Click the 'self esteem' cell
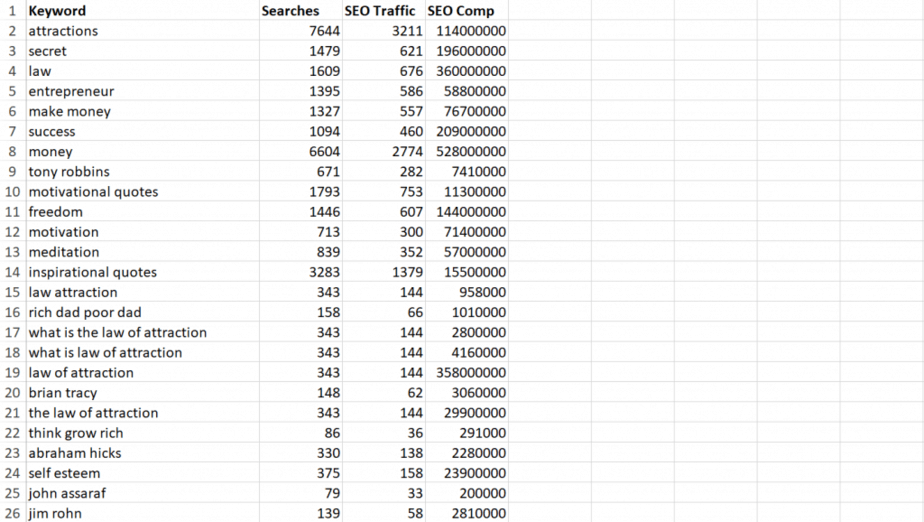Screen dimensions: 924x522 pos(143,473)
